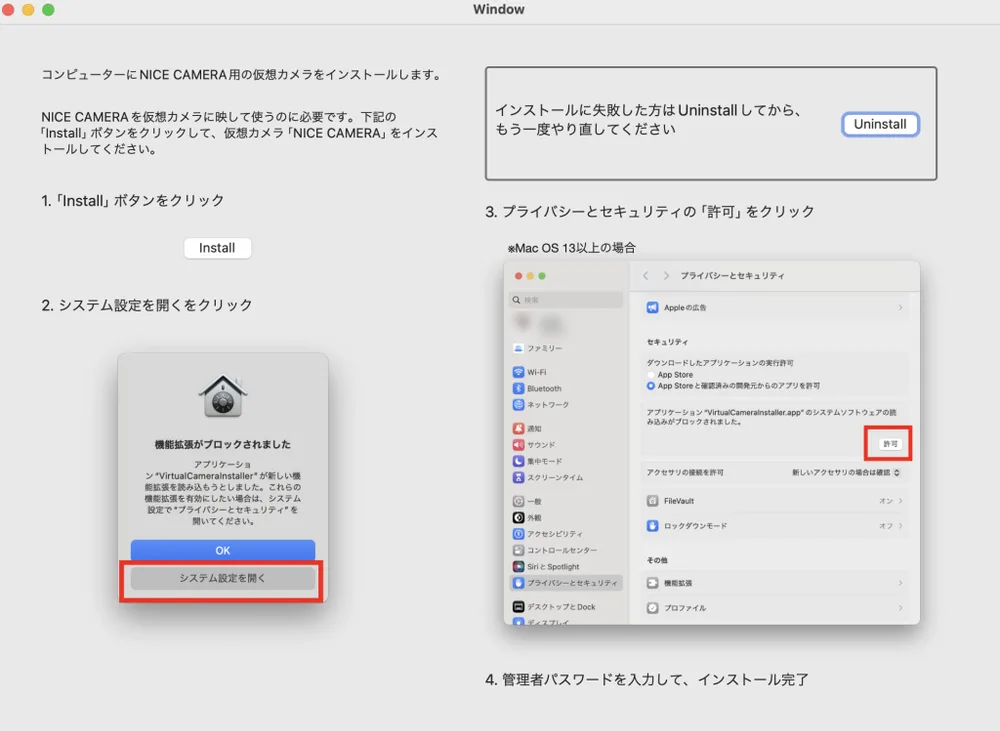Click the blocked extension dialog guide image
This screenshot has height=731, width=1000.
click(223, 477)
